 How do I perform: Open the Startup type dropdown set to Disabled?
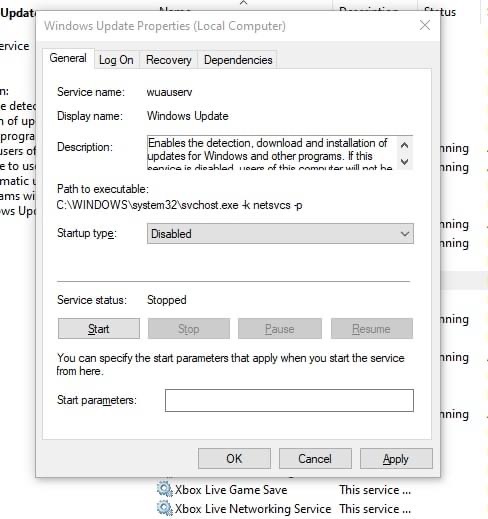pyautogui.click(x=280, y=234)
